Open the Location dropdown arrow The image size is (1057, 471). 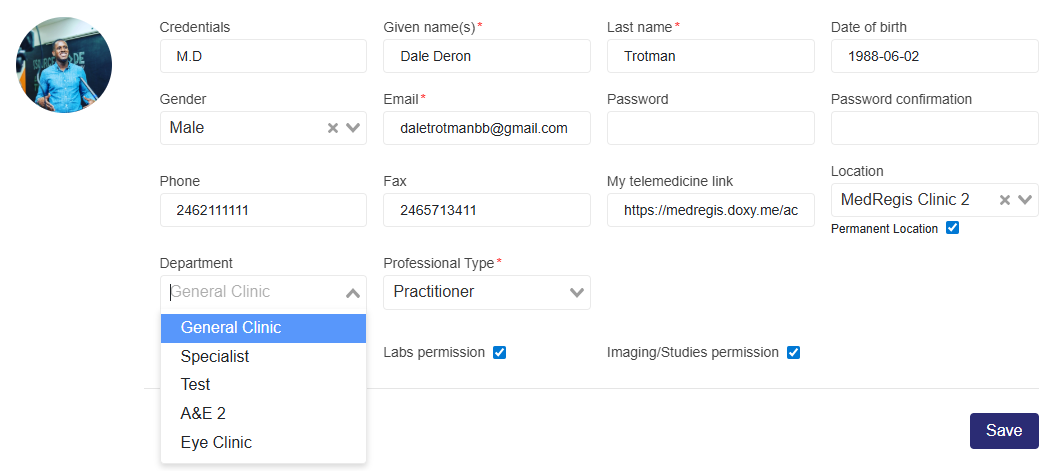[1025, 200]
